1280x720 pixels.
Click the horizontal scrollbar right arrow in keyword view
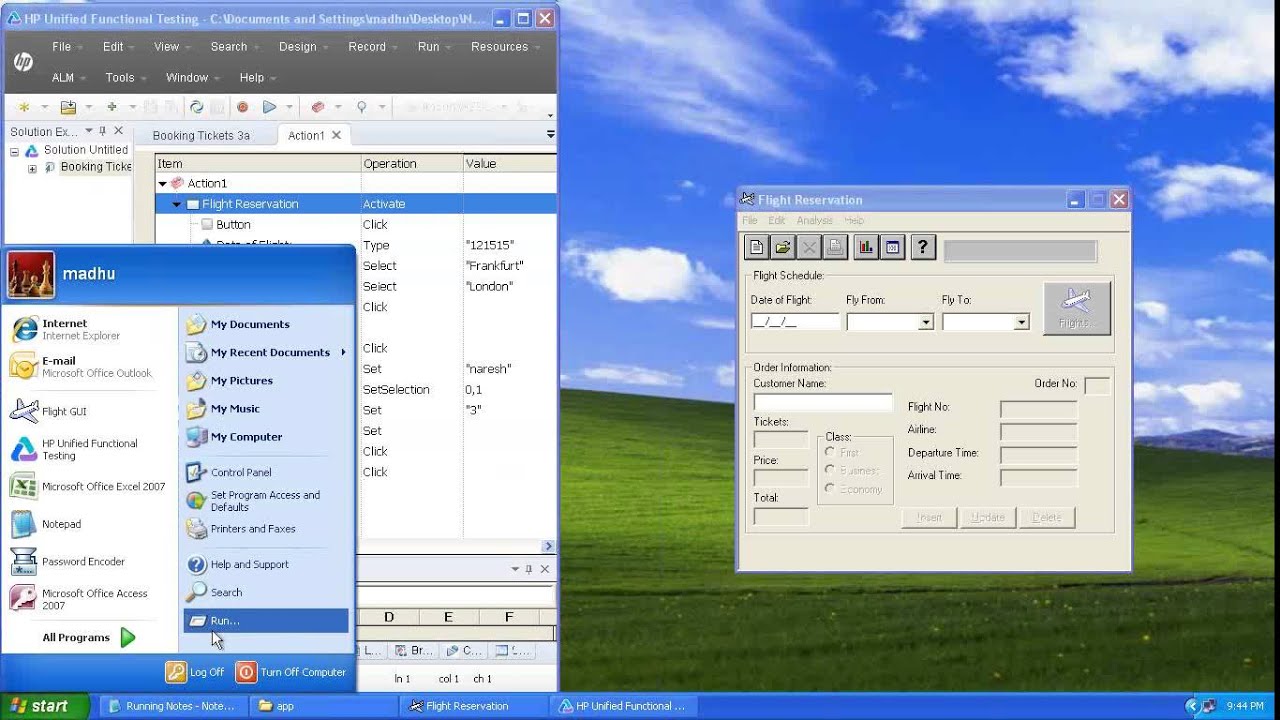[548, 546]
